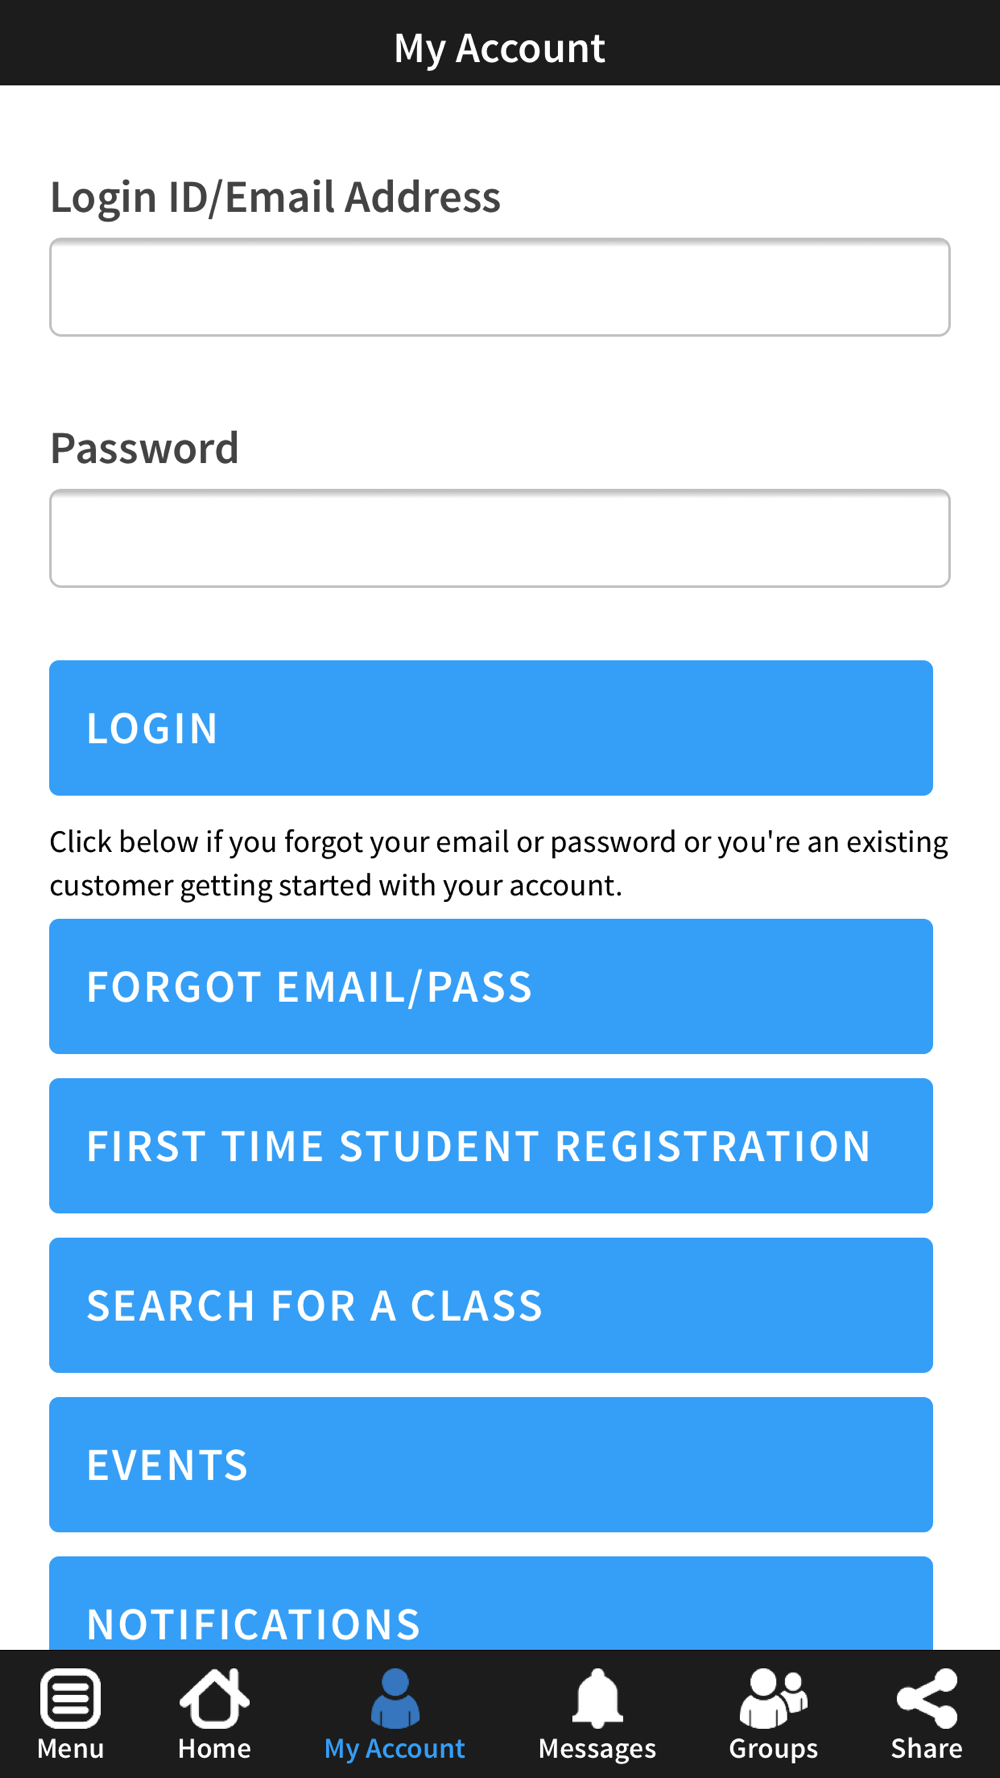The height and width of the screenshot is (1778, 1000).
Task: Open the Messages bell icon
Action: 597,1698
